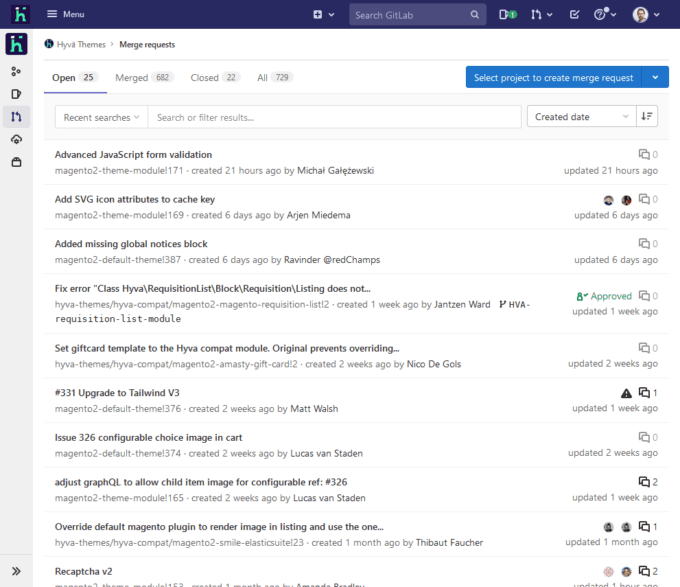
Task: Open the Fix error Class Hyva RequisitionList request
Action: 212,289
